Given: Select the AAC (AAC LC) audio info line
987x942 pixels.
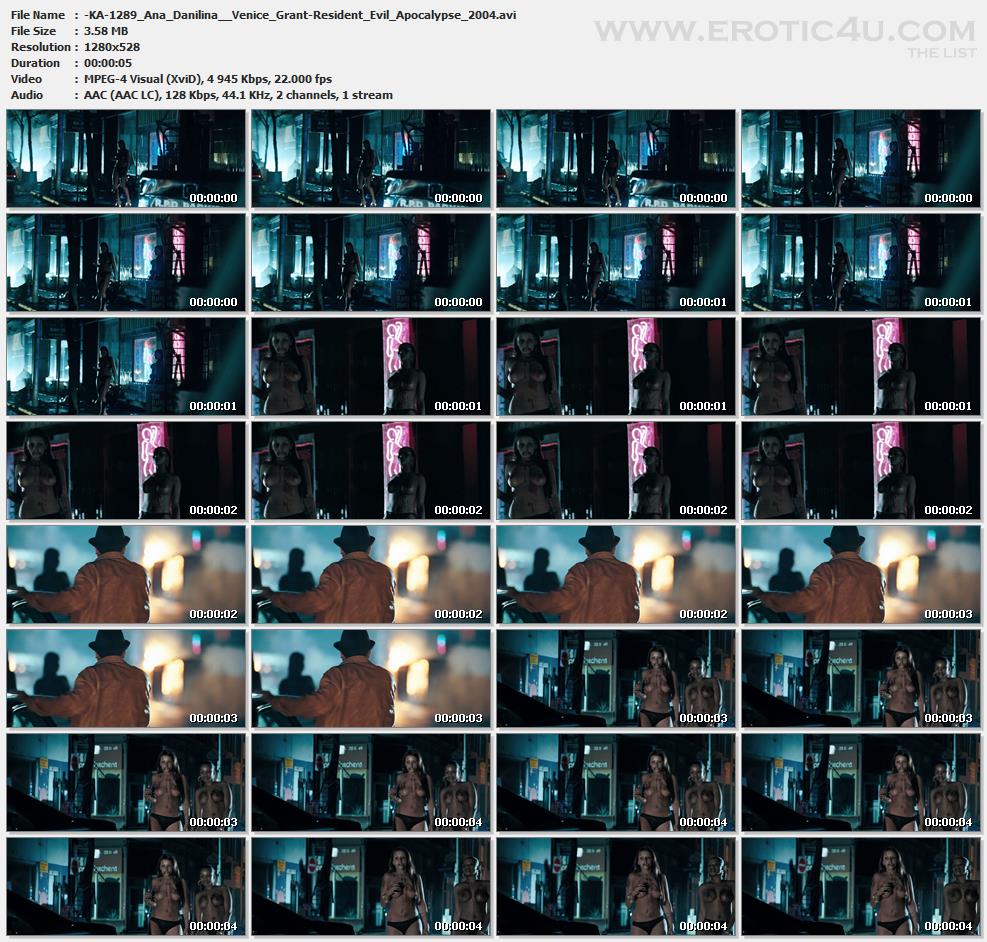Looking at the screenshot, I should point(238,95).
